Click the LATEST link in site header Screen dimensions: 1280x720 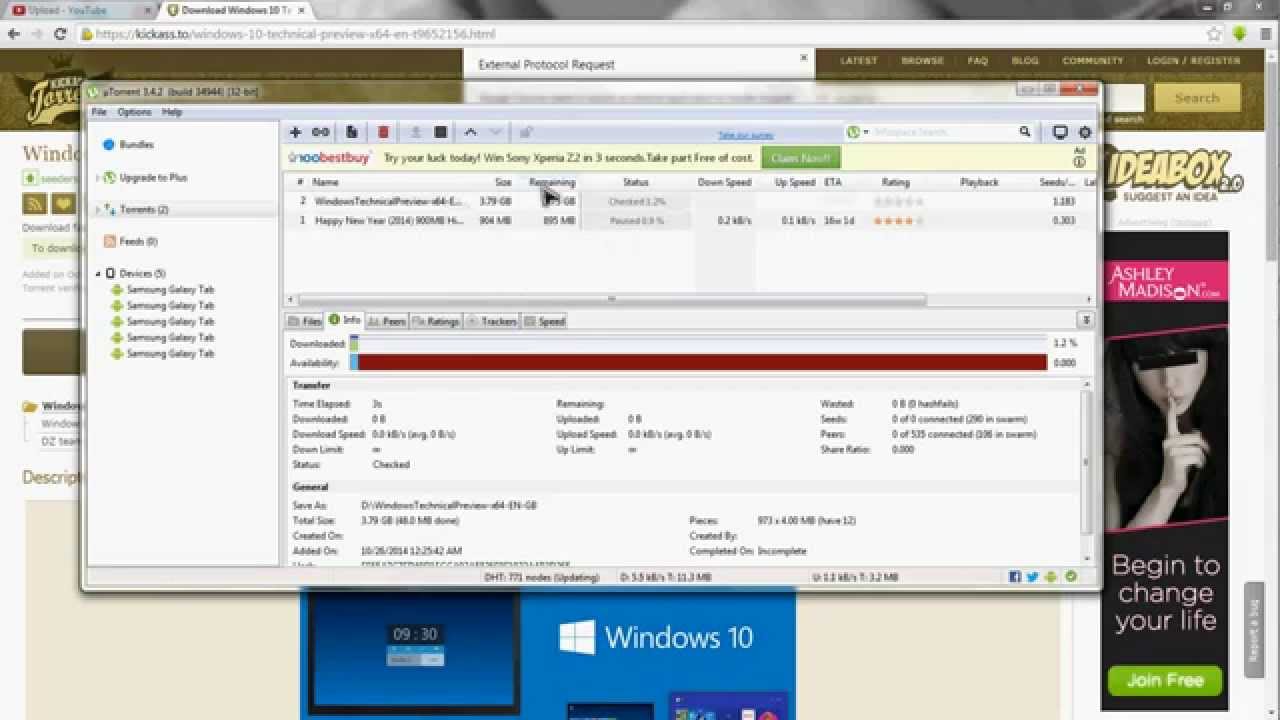click(x=858, y=60)
